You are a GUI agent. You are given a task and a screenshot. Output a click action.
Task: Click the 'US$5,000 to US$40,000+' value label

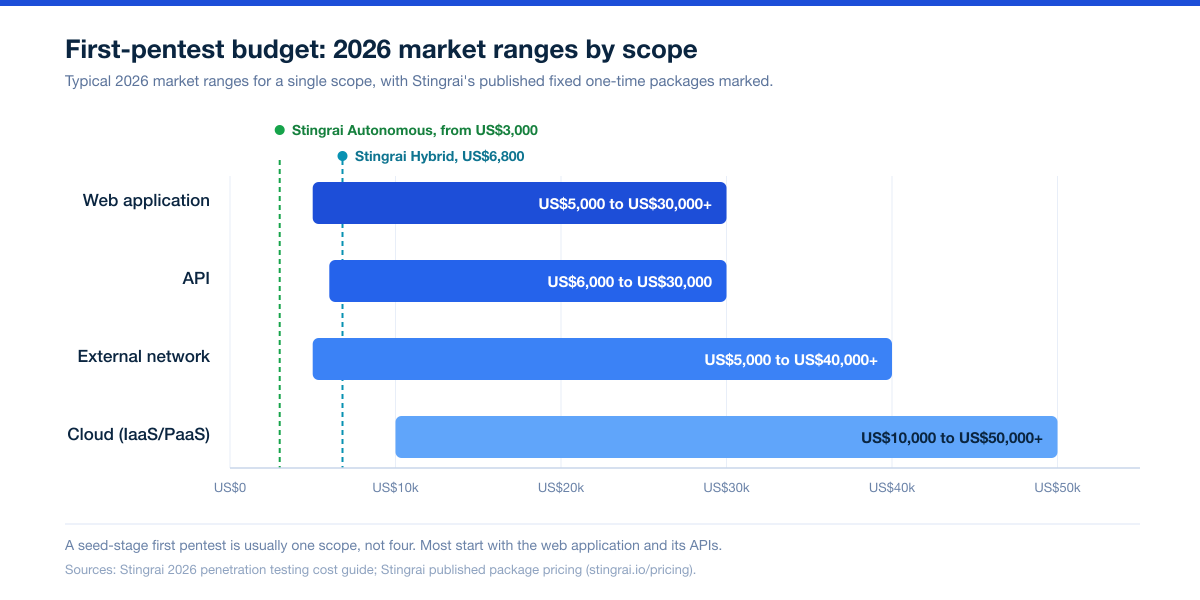click(791, 359)
